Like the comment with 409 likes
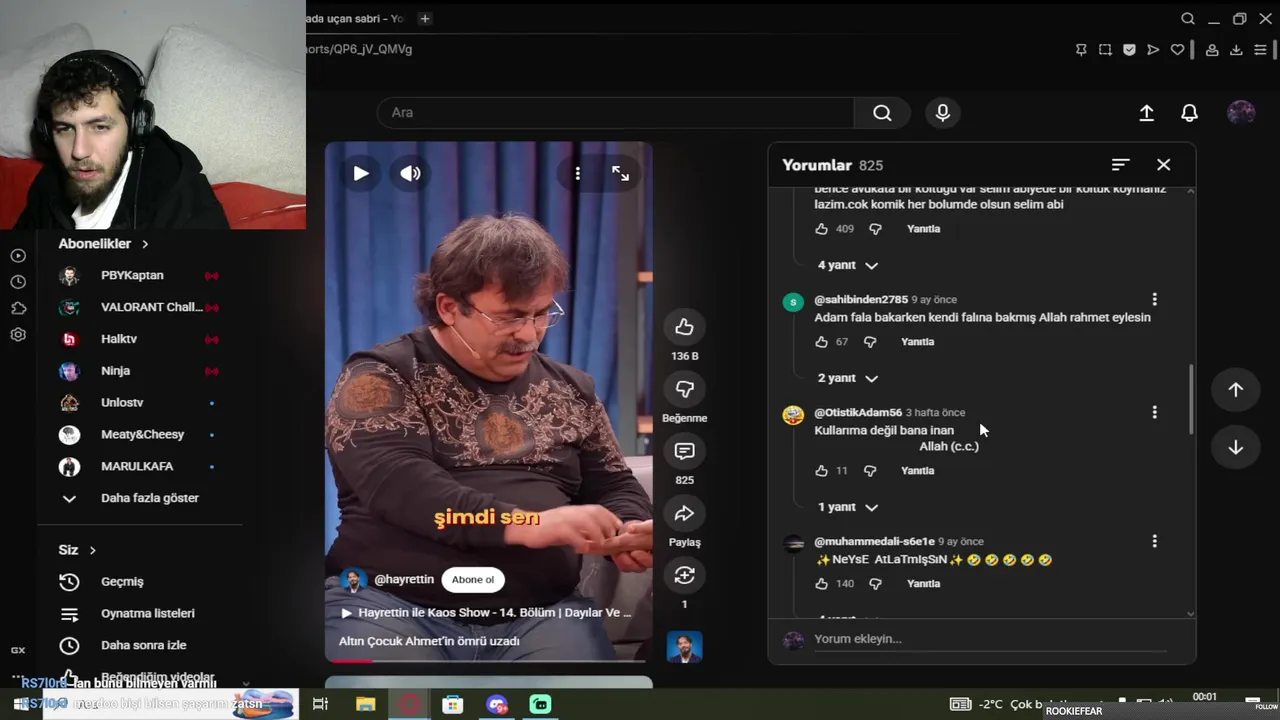The image size is (1280, 720). tap(822, 229)
